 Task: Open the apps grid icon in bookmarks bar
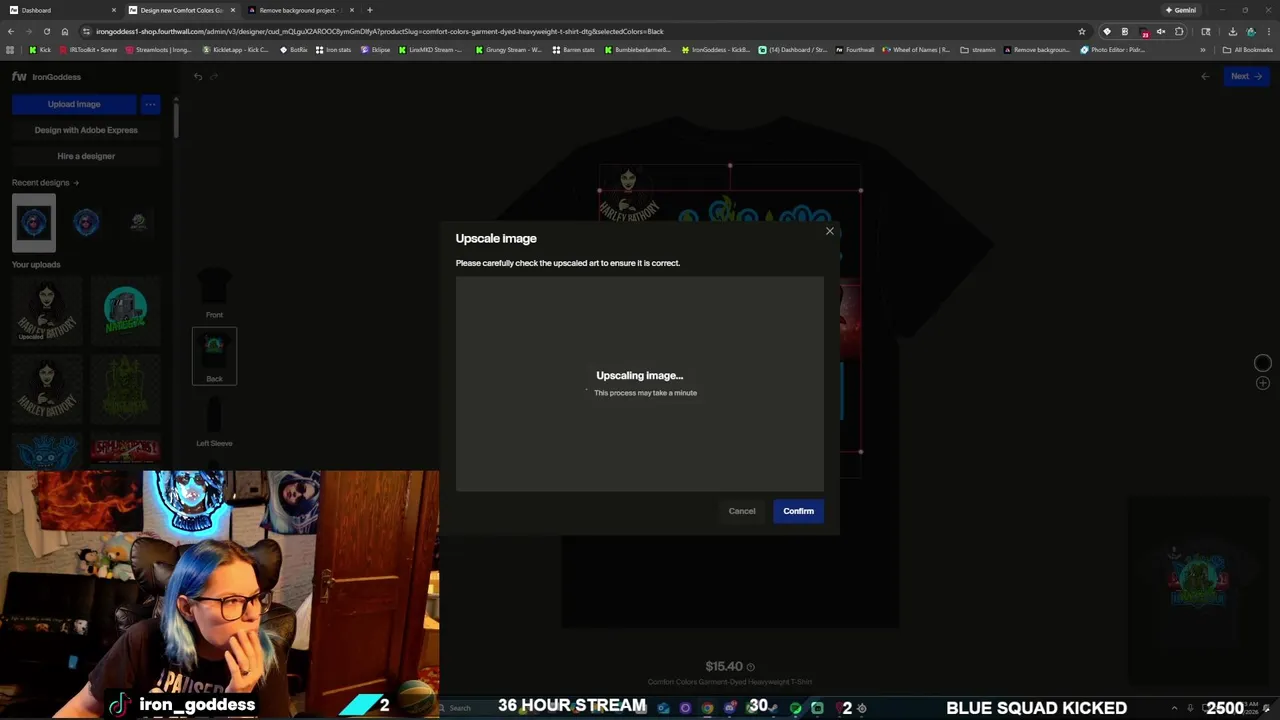click(x=10, y=49)
